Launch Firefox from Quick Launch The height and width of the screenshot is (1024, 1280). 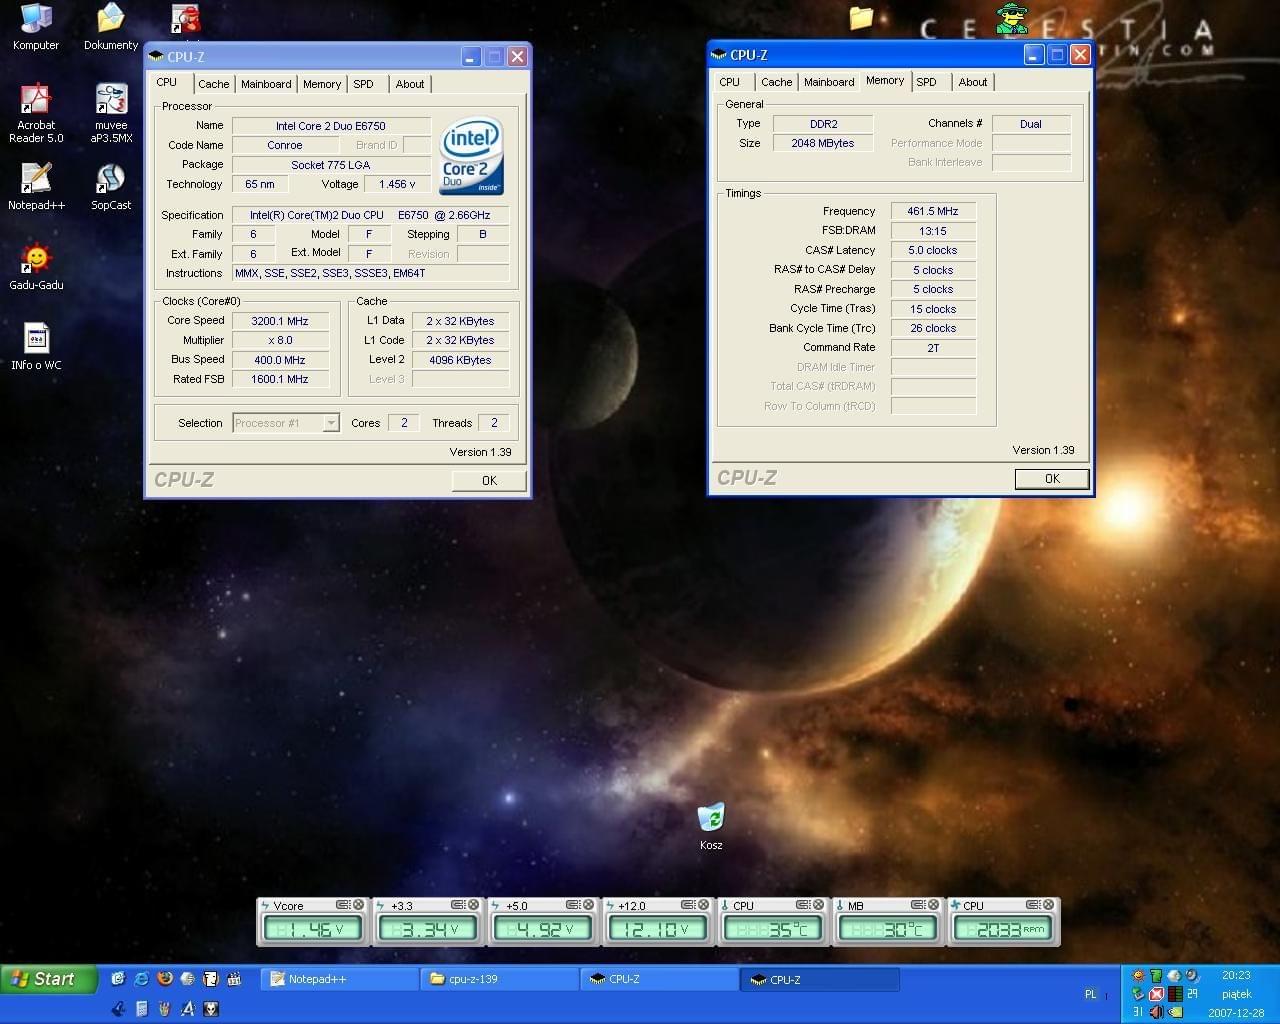tap(164, 979)
